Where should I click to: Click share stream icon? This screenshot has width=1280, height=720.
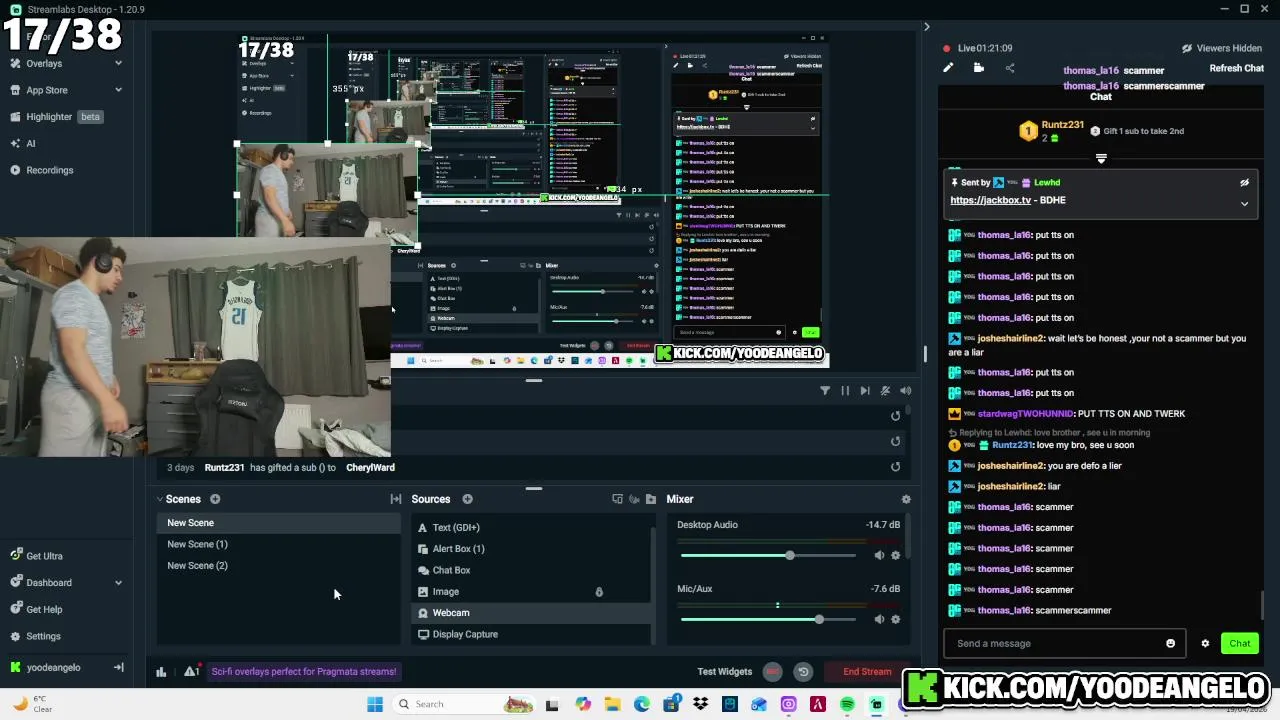pyautogui.click(x=1009, y=68)
